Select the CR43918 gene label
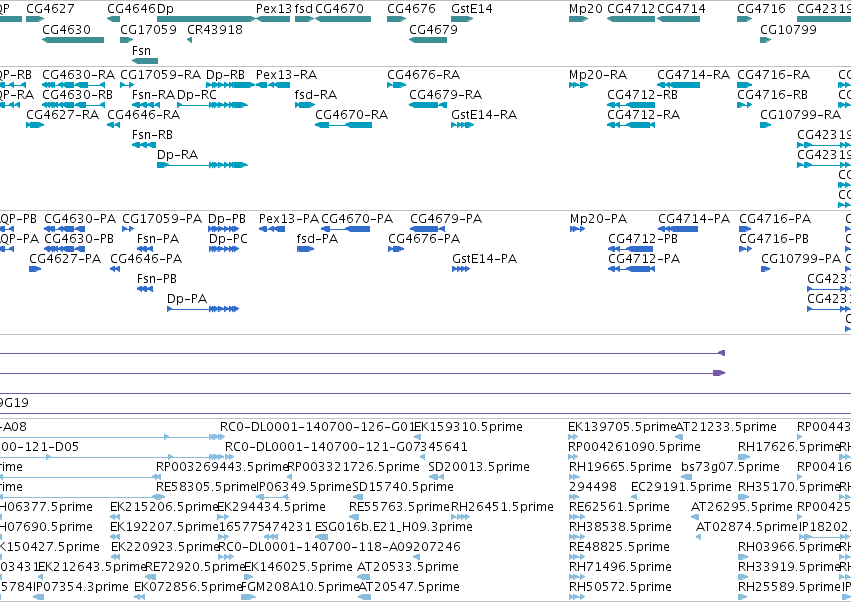851x602 pixels. (x=215, y=29)
